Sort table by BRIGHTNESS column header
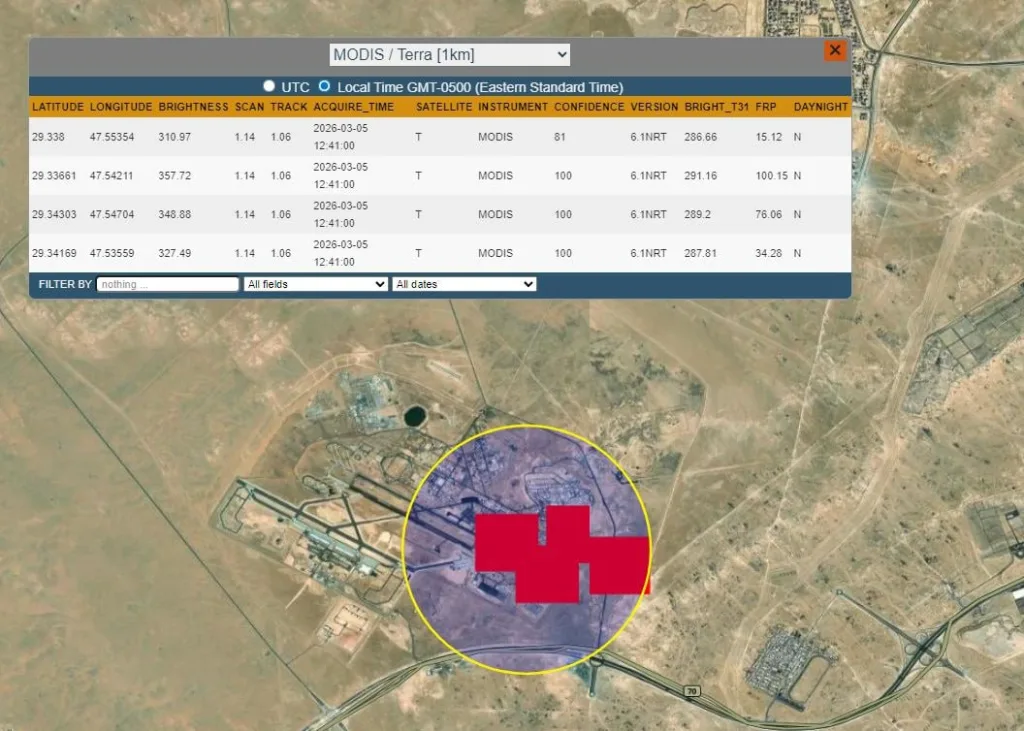 point(193,106)
